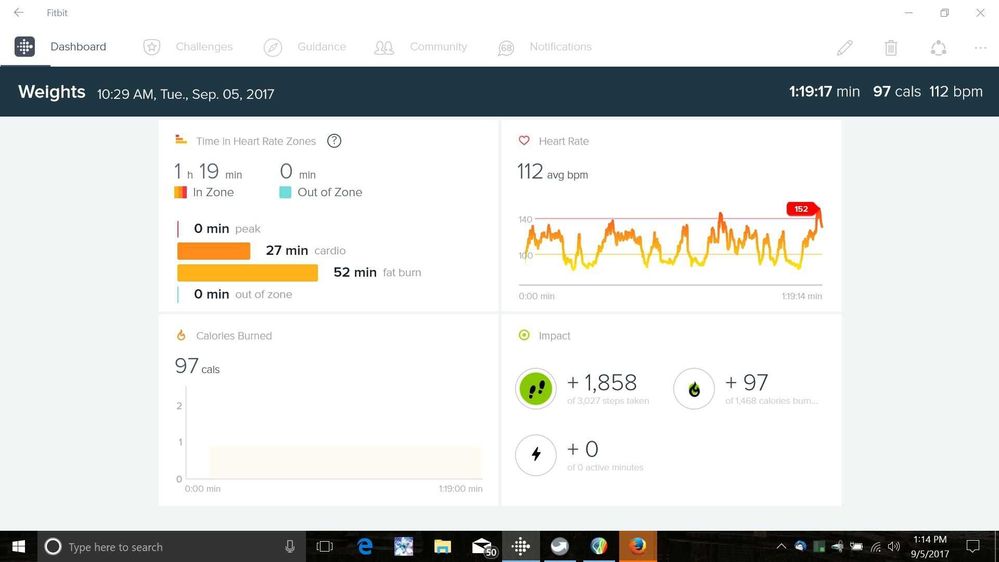Open heart rate zones help question mark

(334, 141)
